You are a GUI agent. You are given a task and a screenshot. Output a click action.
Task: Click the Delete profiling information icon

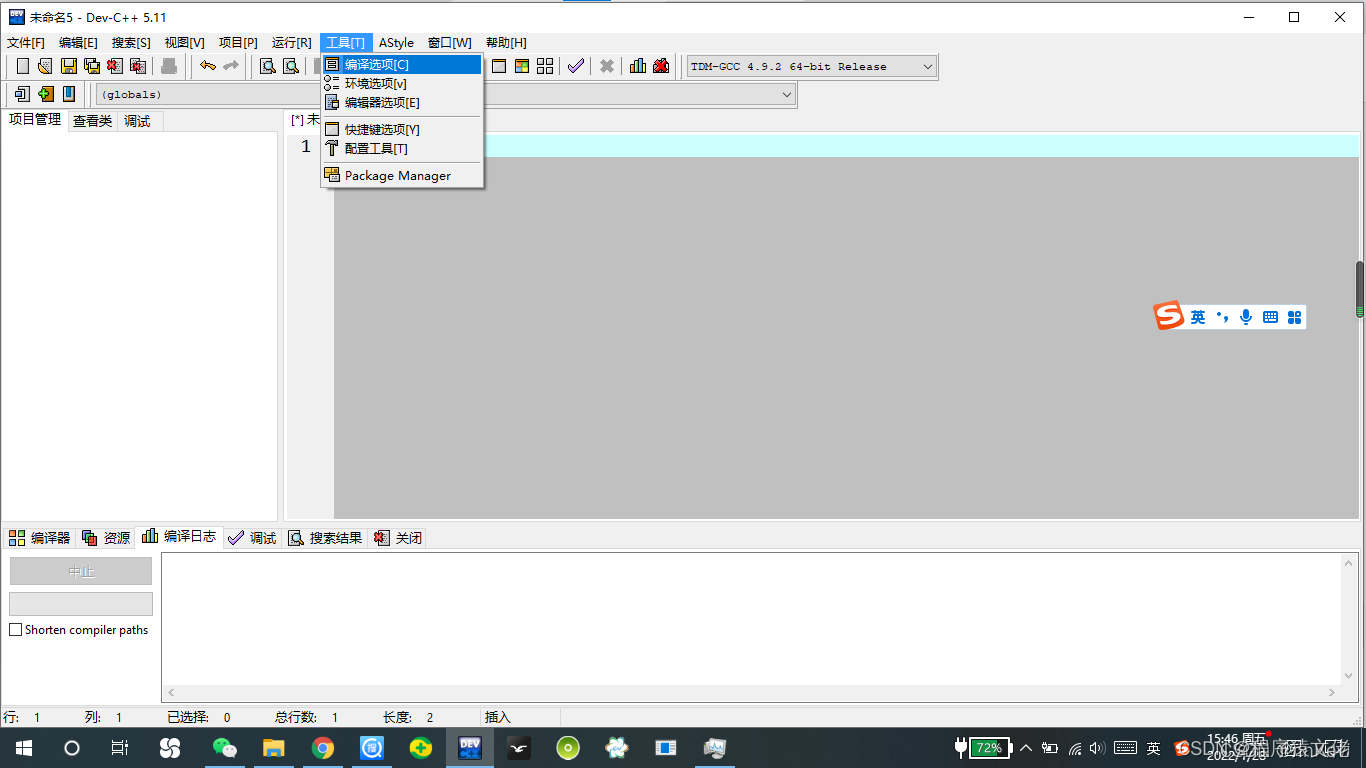pos(661,66)
